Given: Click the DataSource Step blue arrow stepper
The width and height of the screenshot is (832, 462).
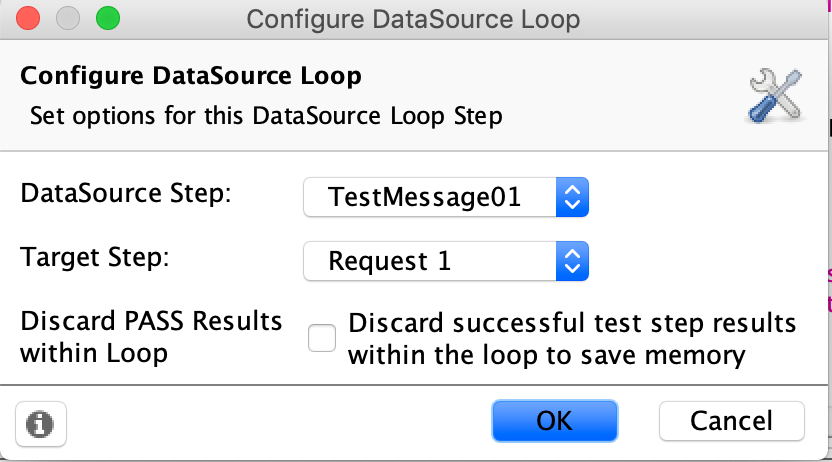Looking at the screenshot, I should (x=573, y=198).
